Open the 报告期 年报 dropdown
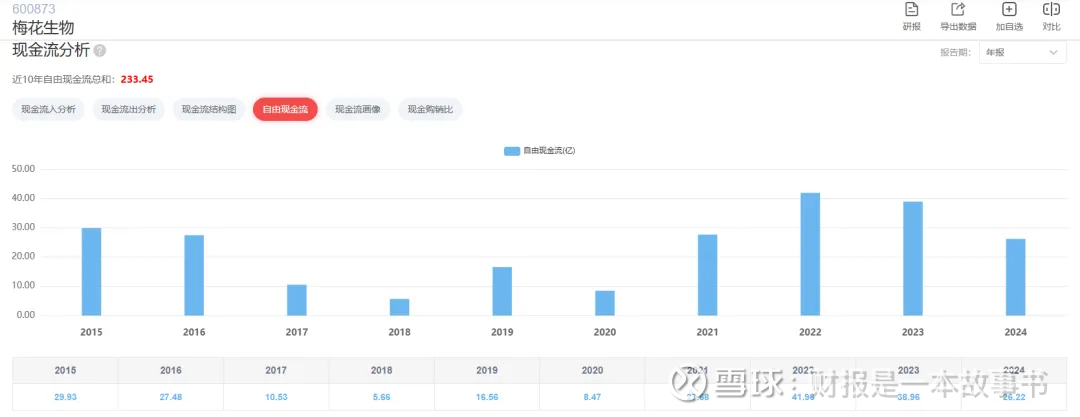Viewport: 1080px width, 417px height. point(1022,52)
